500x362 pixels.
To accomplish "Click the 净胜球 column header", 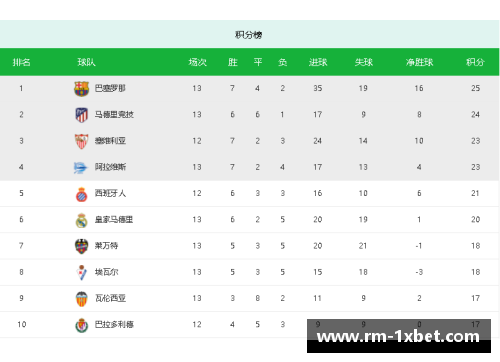I will tap(419, 62).
